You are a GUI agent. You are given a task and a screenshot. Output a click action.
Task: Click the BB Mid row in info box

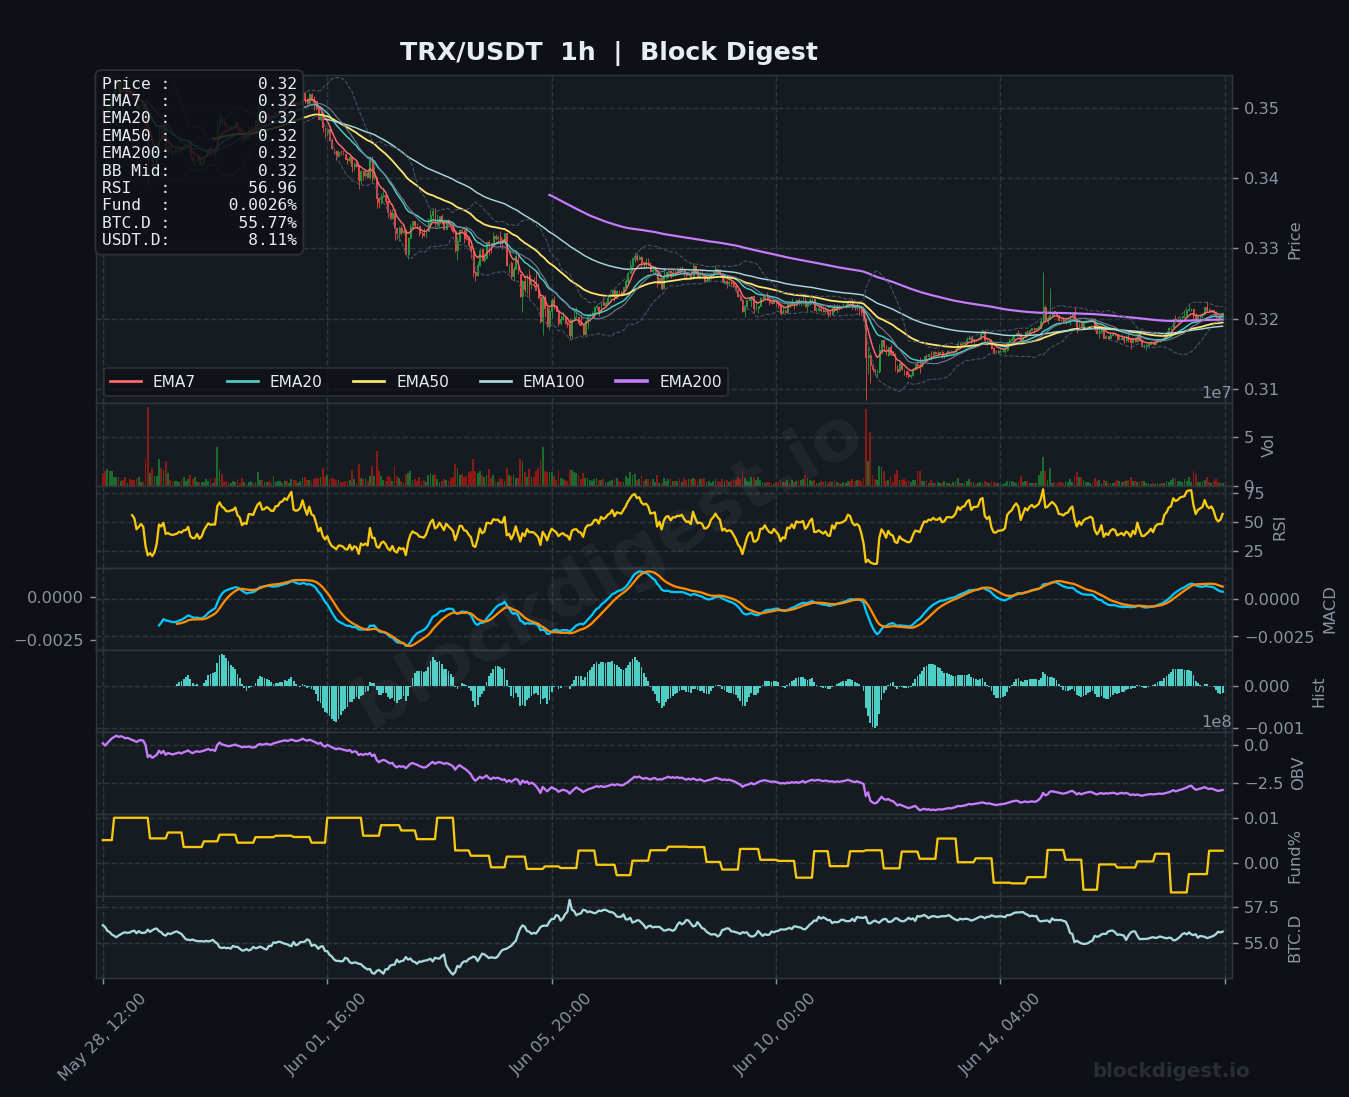199,171
